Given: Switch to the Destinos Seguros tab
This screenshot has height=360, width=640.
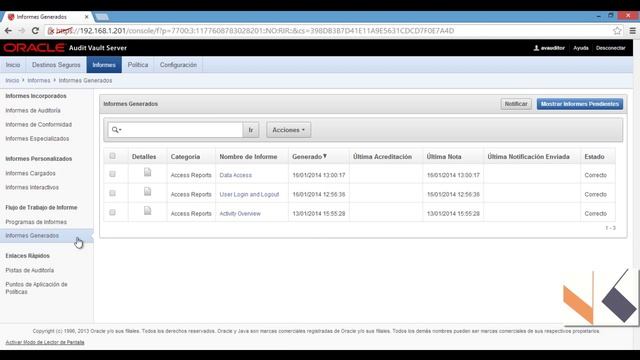Looking at the screenshot, I should click(x=56, y=65).
